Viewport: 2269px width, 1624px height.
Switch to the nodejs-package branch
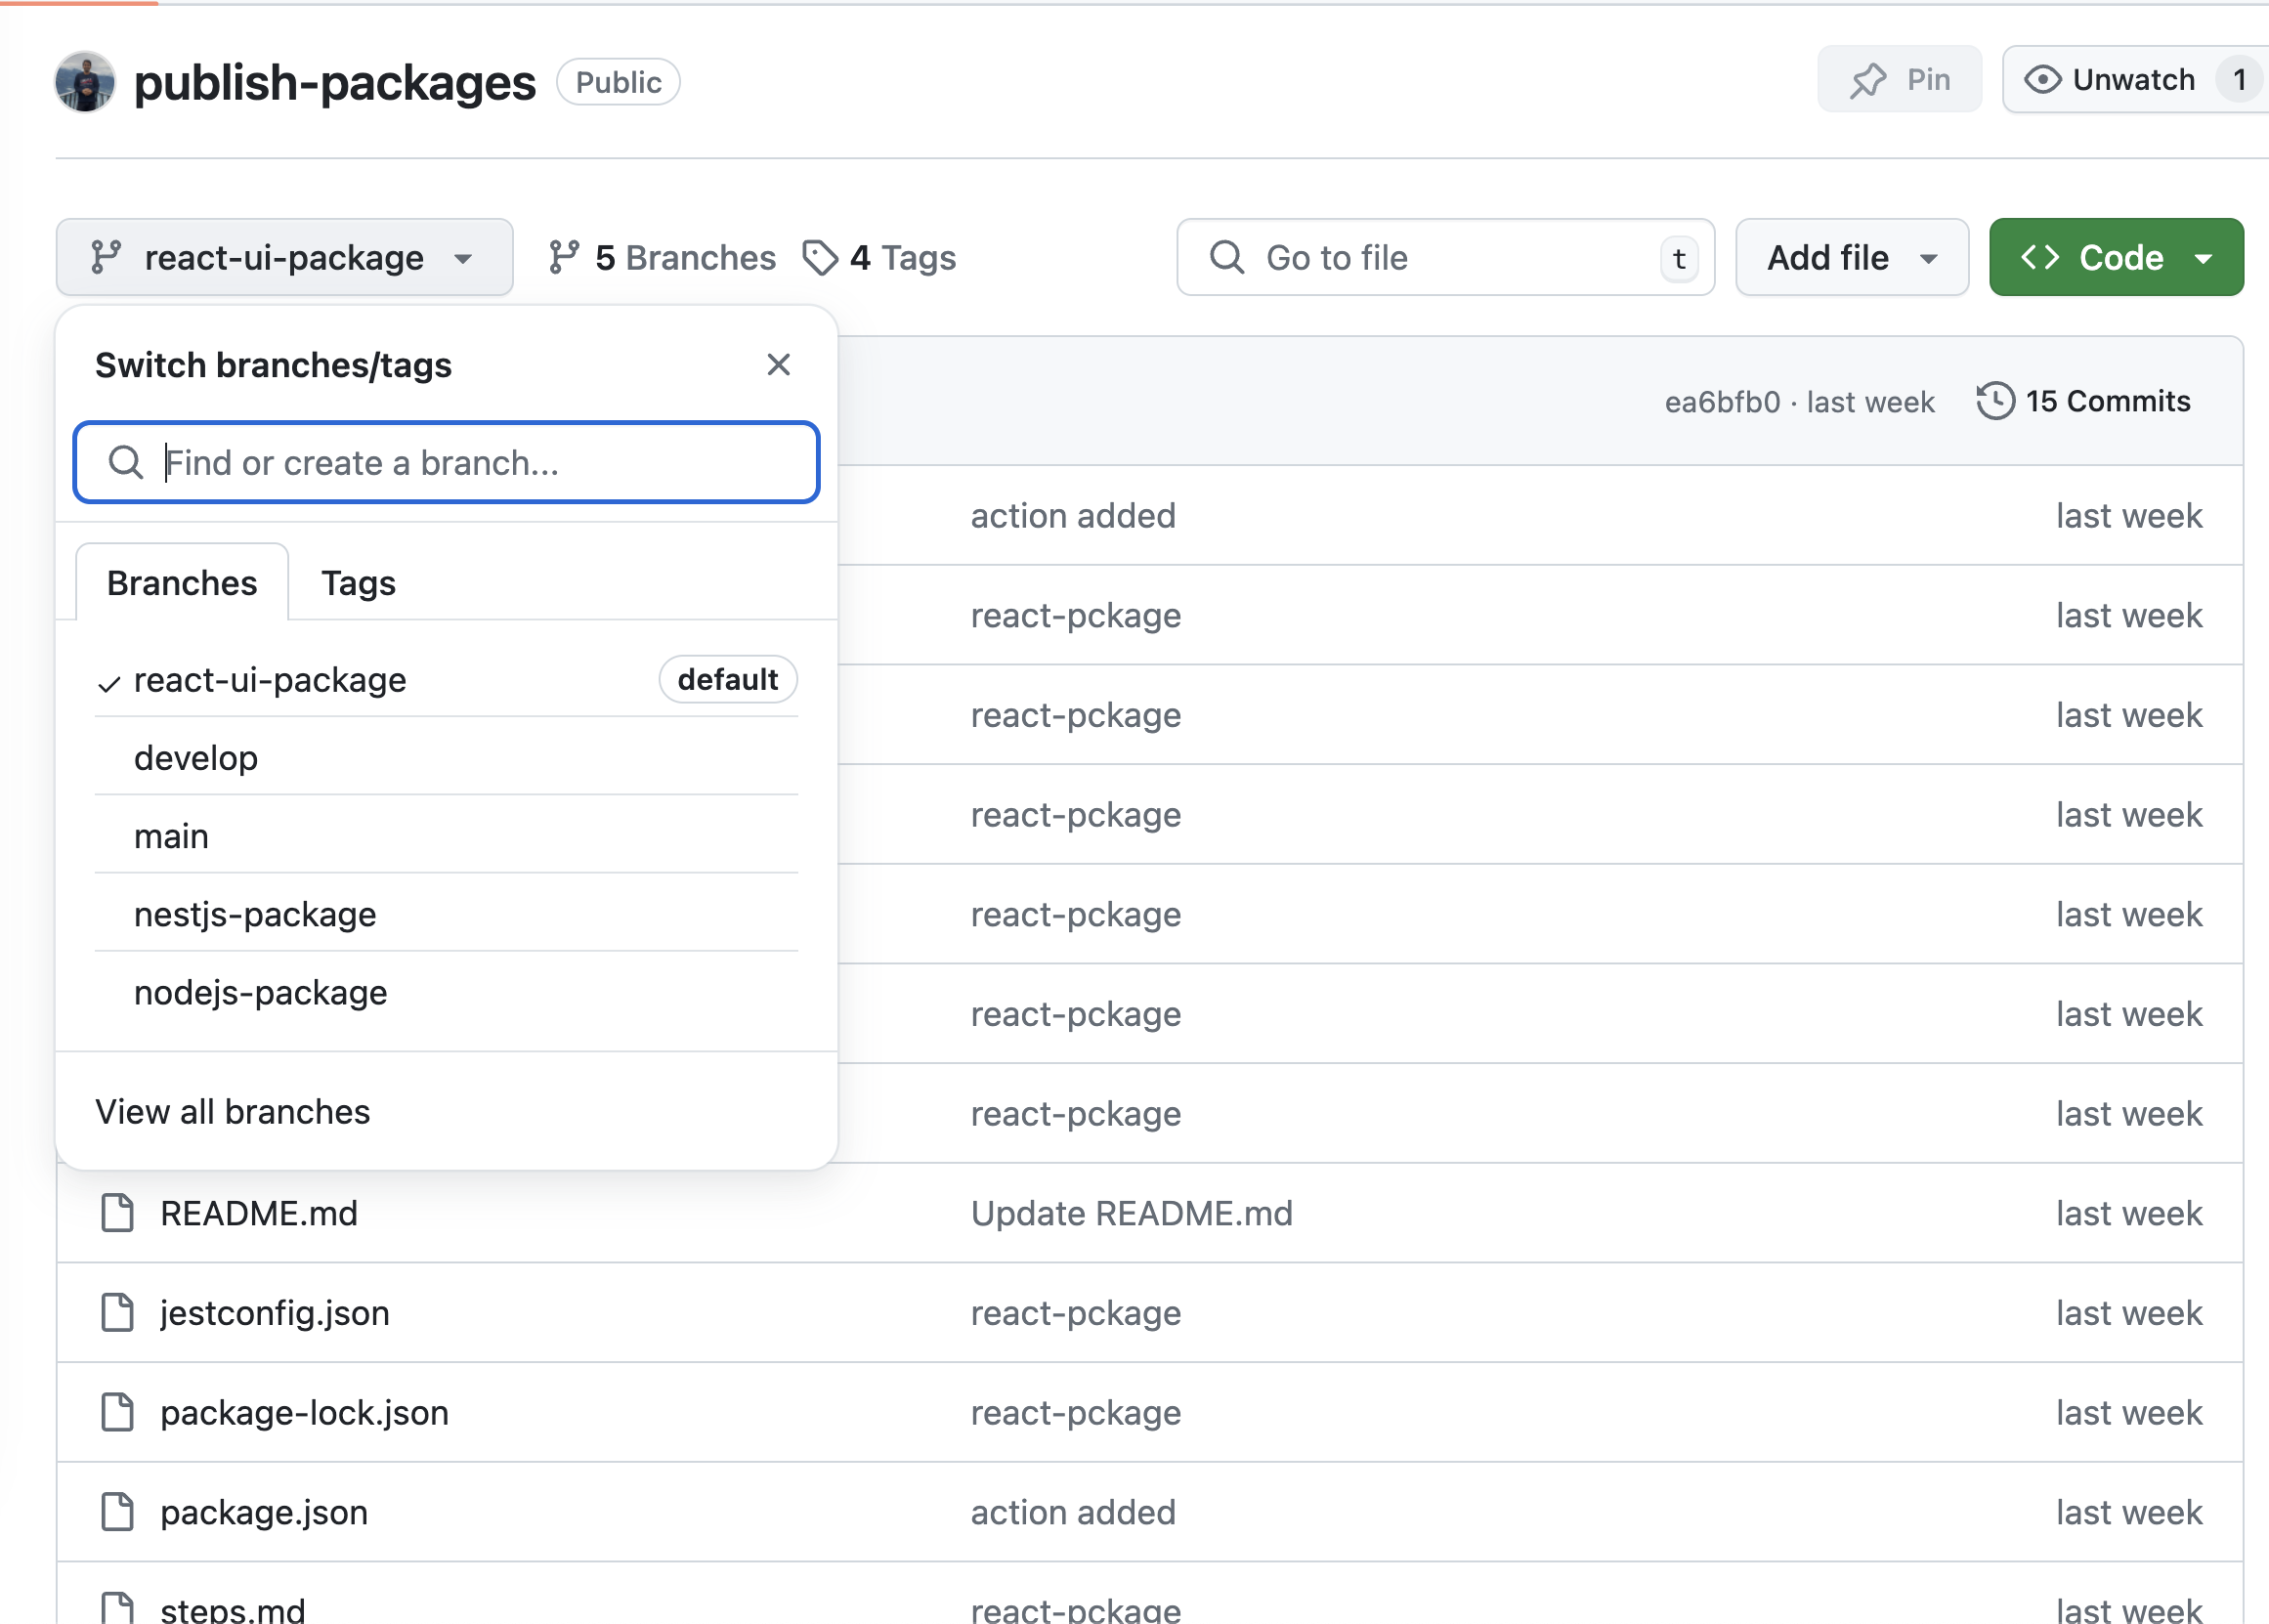260,992
